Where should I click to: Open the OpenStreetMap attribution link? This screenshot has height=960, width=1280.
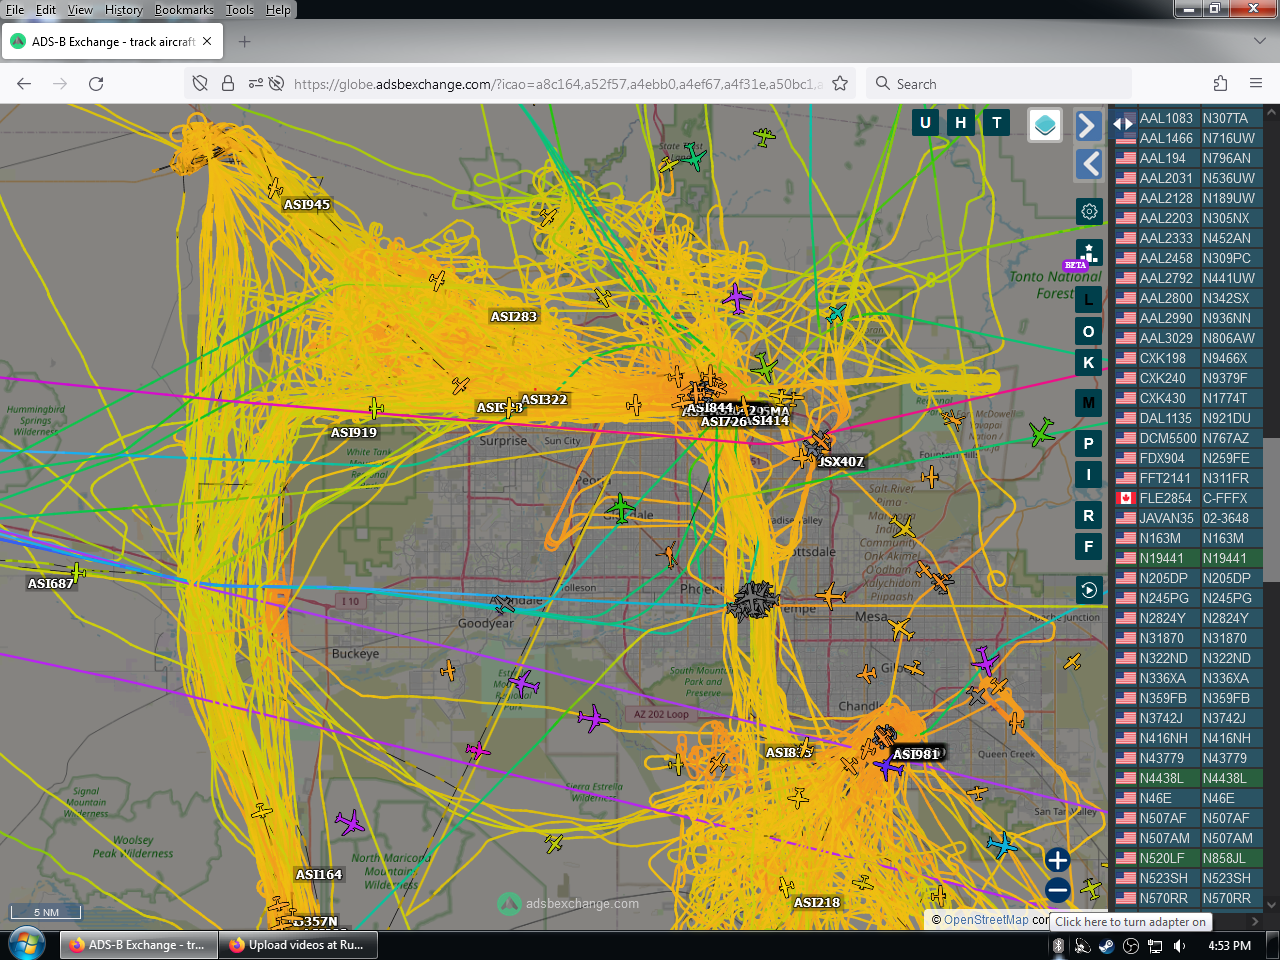[986, 920]
